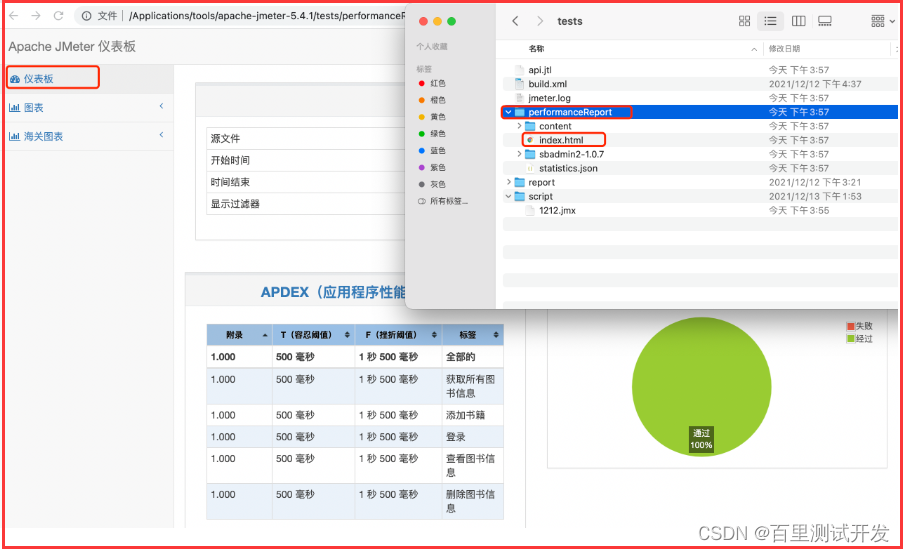Switch Finder to column view
The image size is (905, 552).
point(799,21)
